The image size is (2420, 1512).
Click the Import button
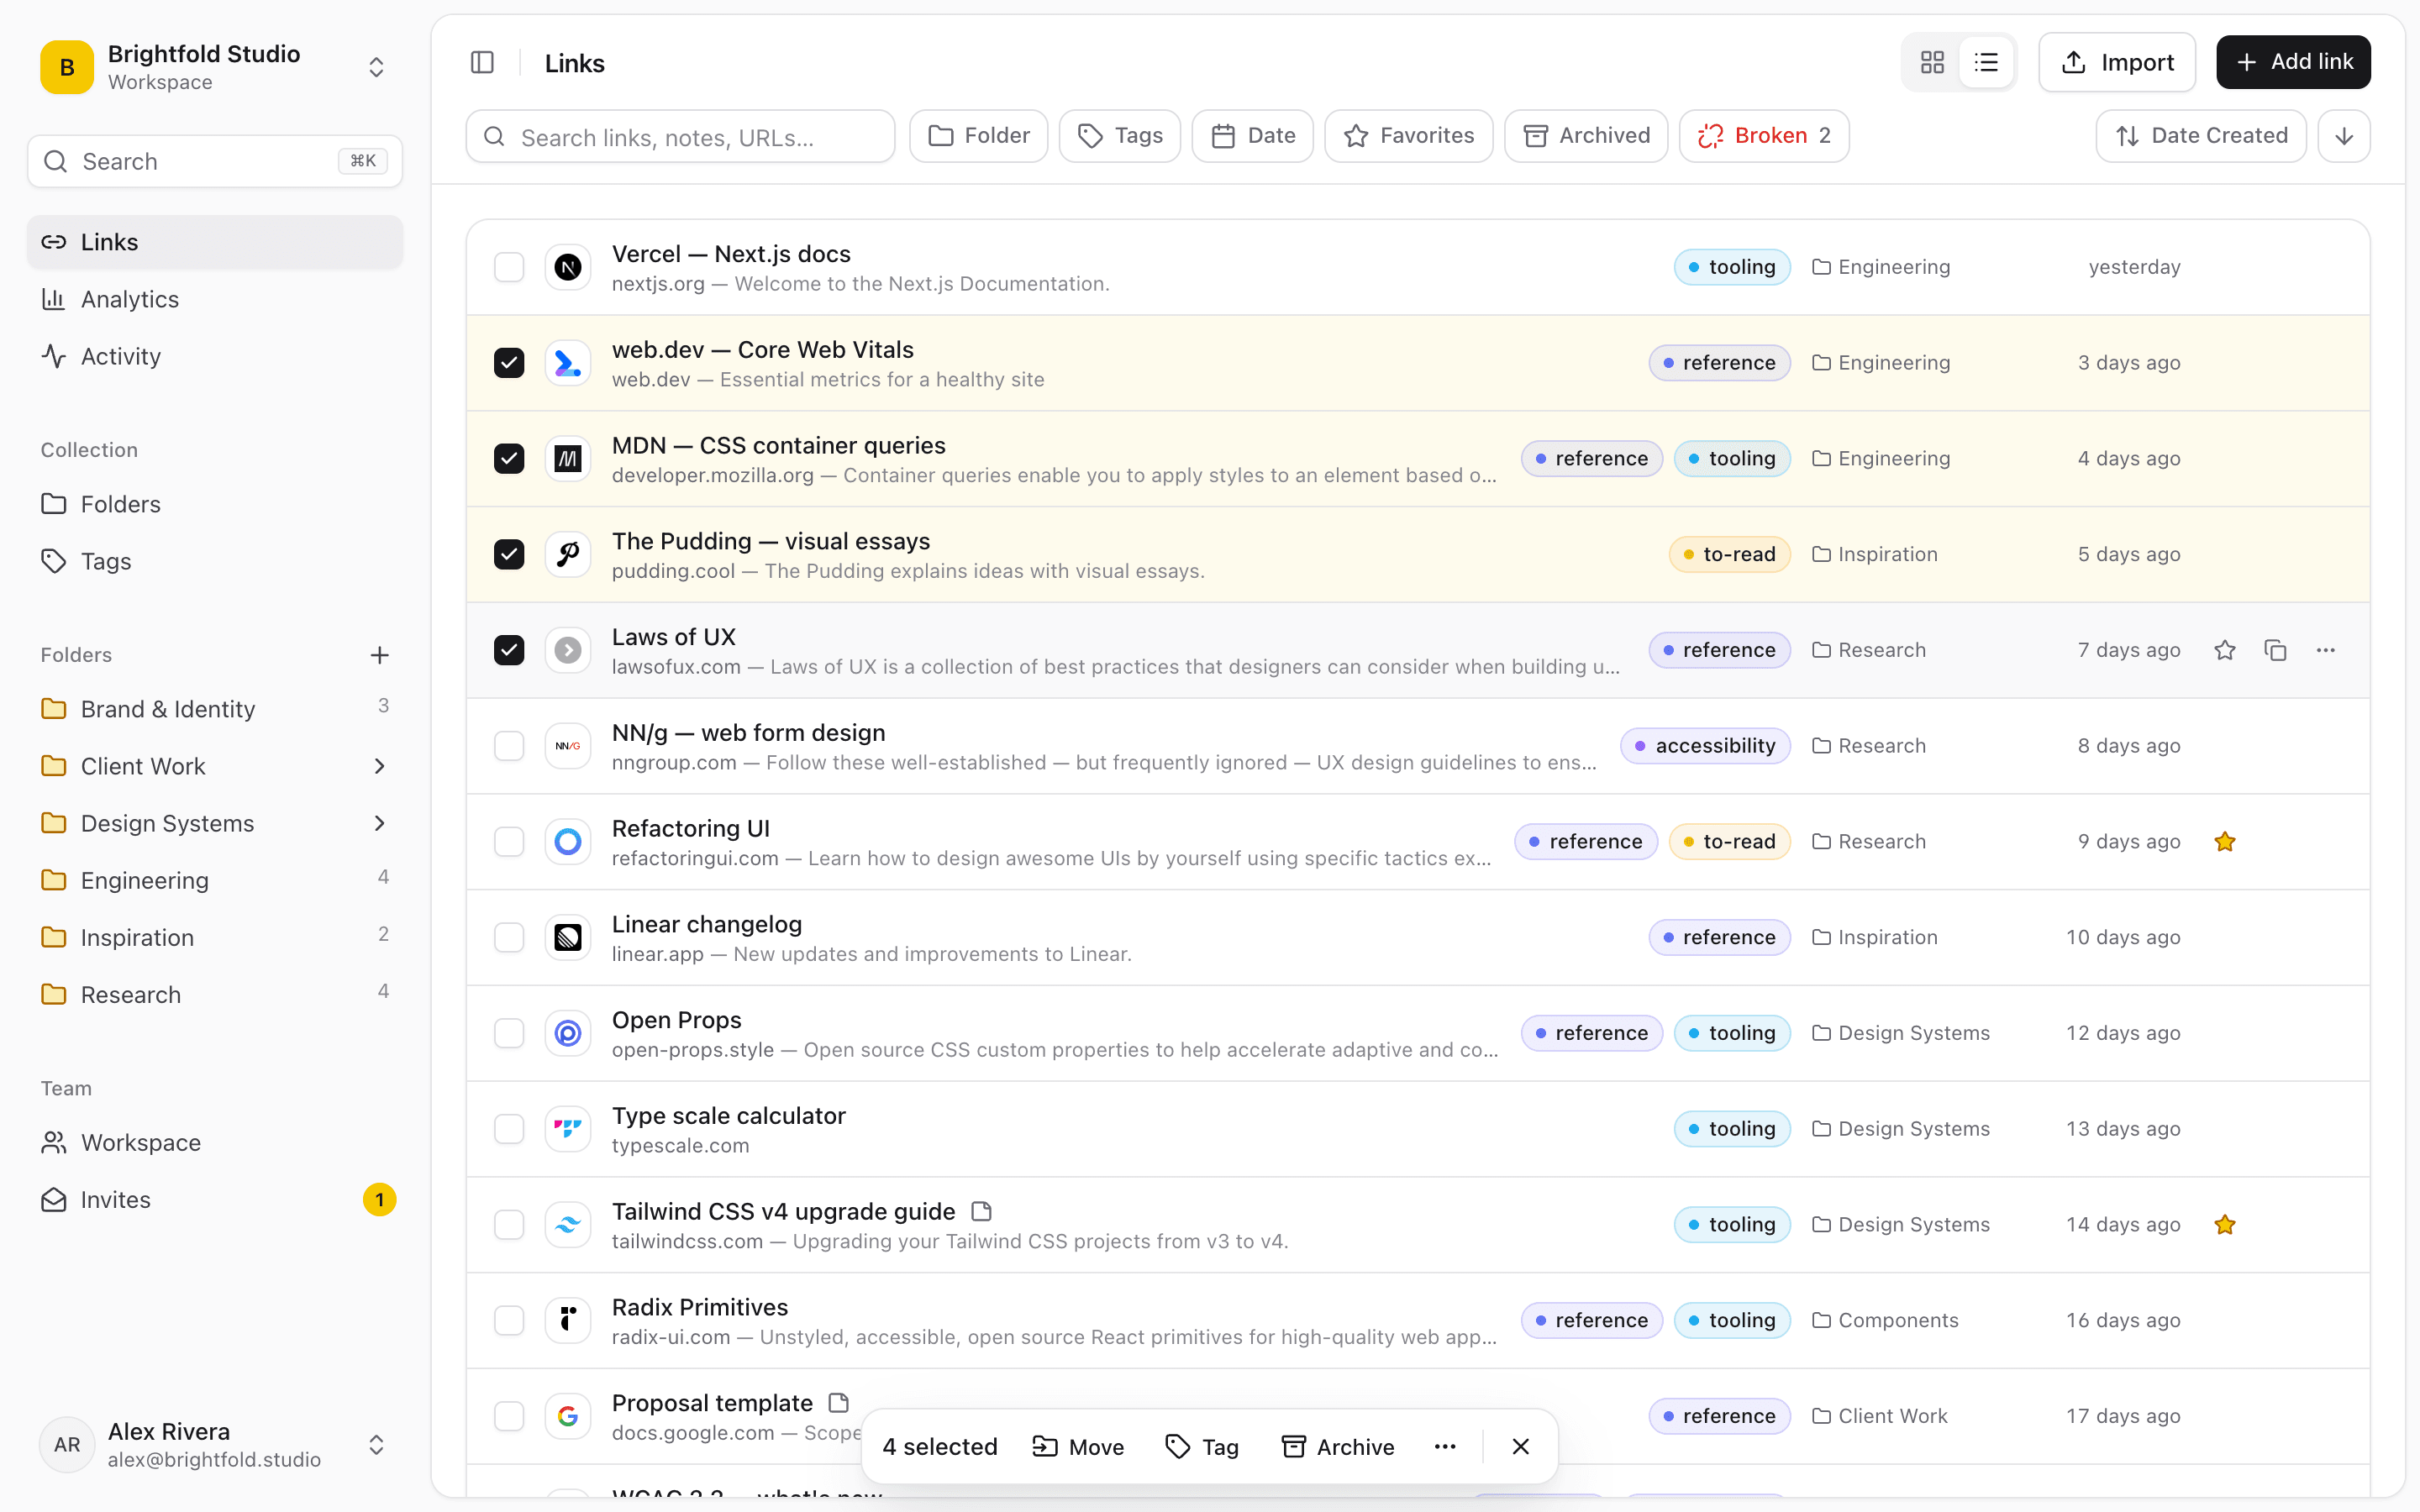[x=2117, y=62]
